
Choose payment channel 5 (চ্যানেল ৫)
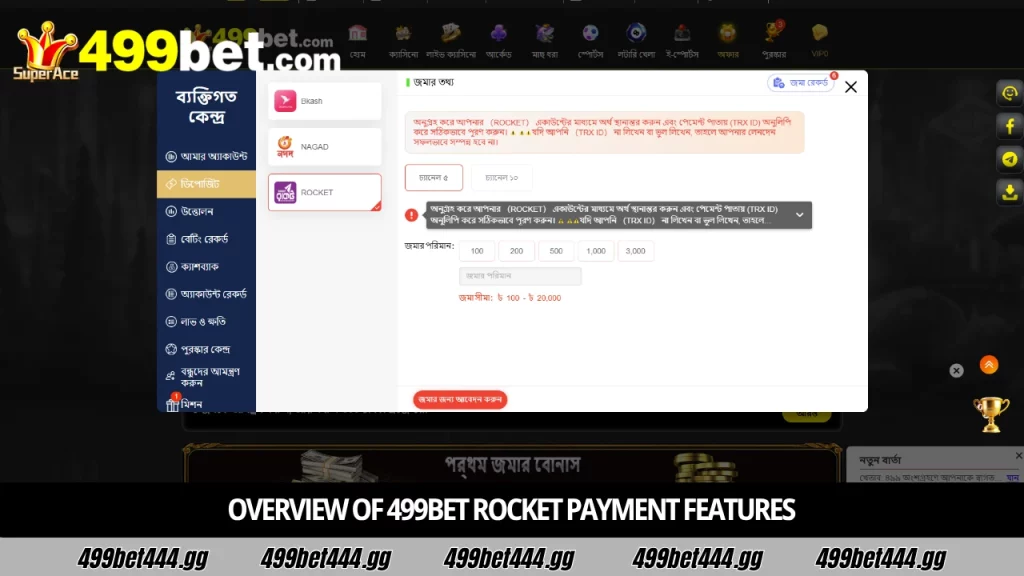pyautogui.click(x=434, y=178)
